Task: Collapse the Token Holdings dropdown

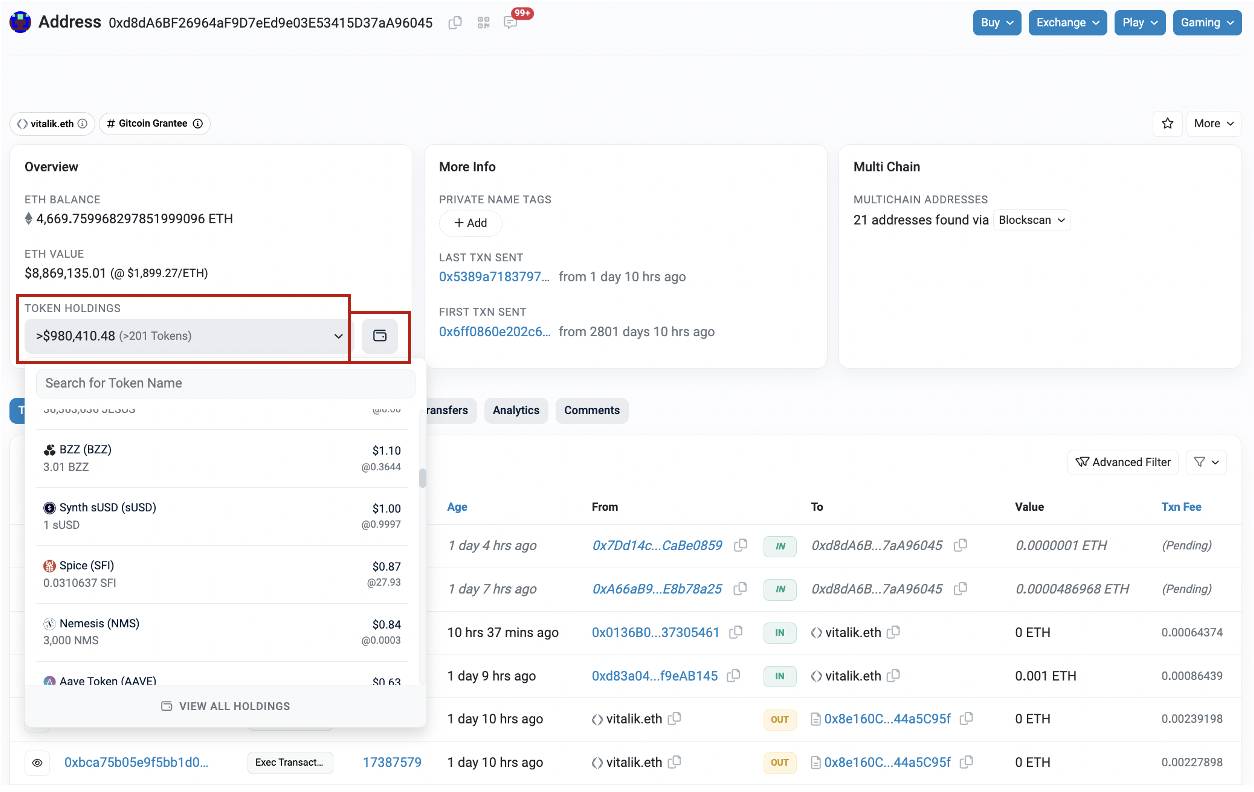Action: [x=187, y=336]
